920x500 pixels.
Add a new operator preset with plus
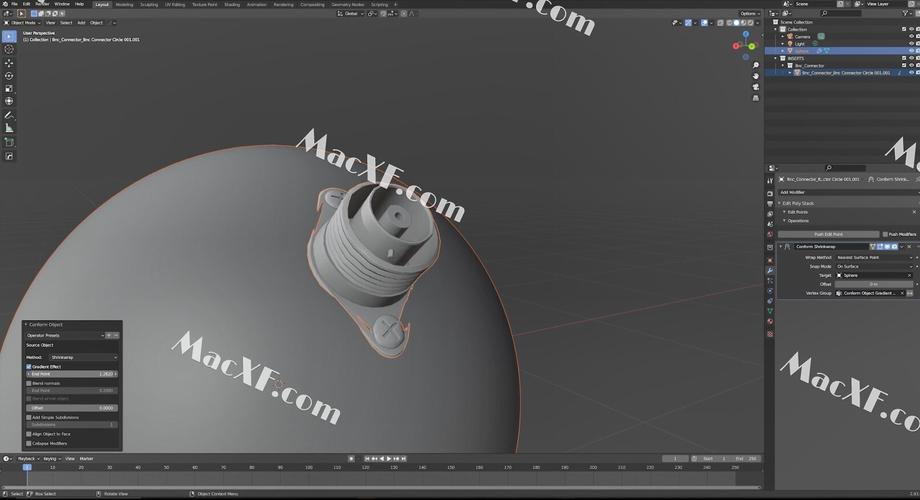pos(109,335)
